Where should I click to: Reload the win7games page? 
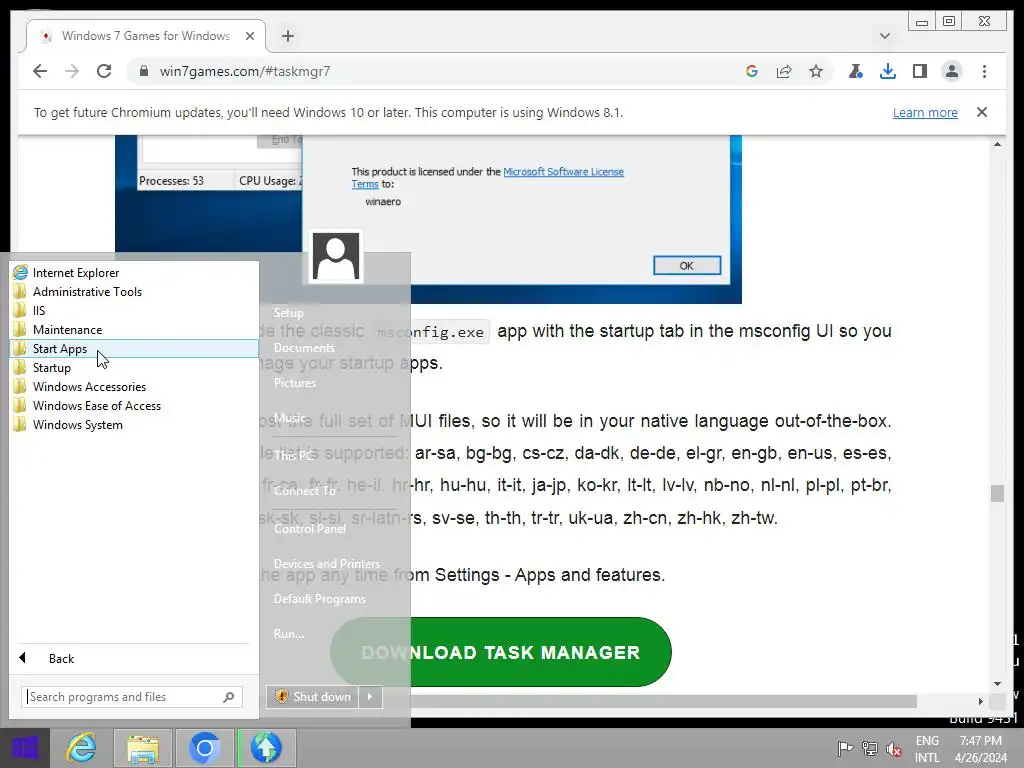point(104,71)
